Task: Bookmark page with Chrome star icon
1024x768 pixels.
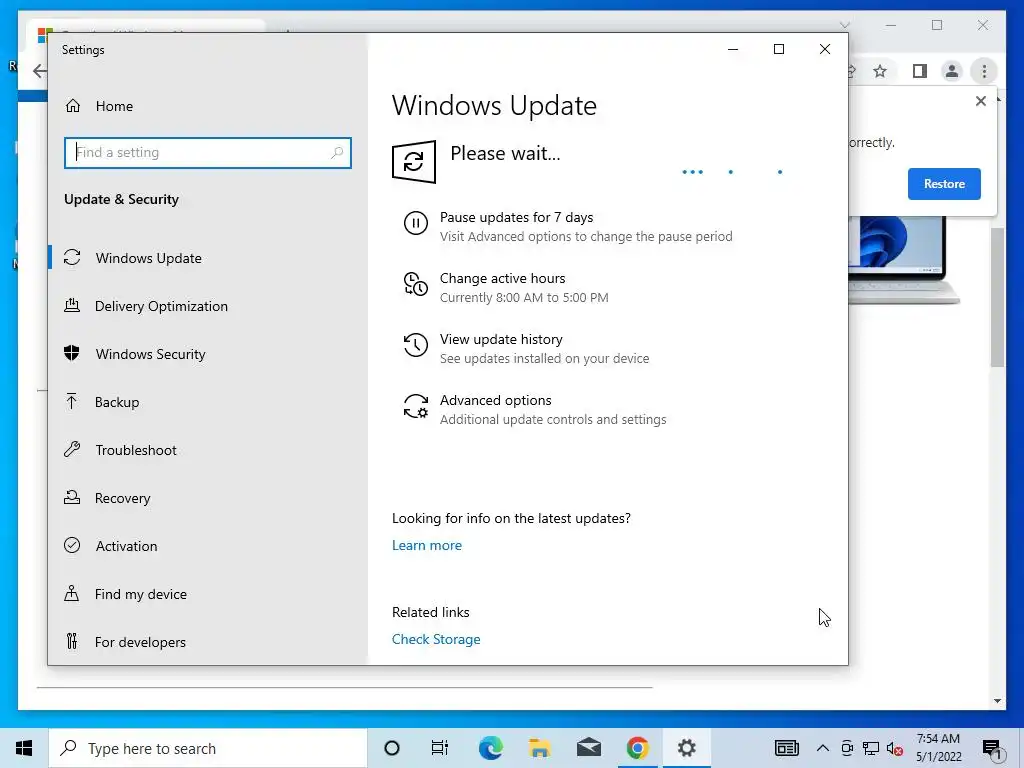Action: click(880, 71)
